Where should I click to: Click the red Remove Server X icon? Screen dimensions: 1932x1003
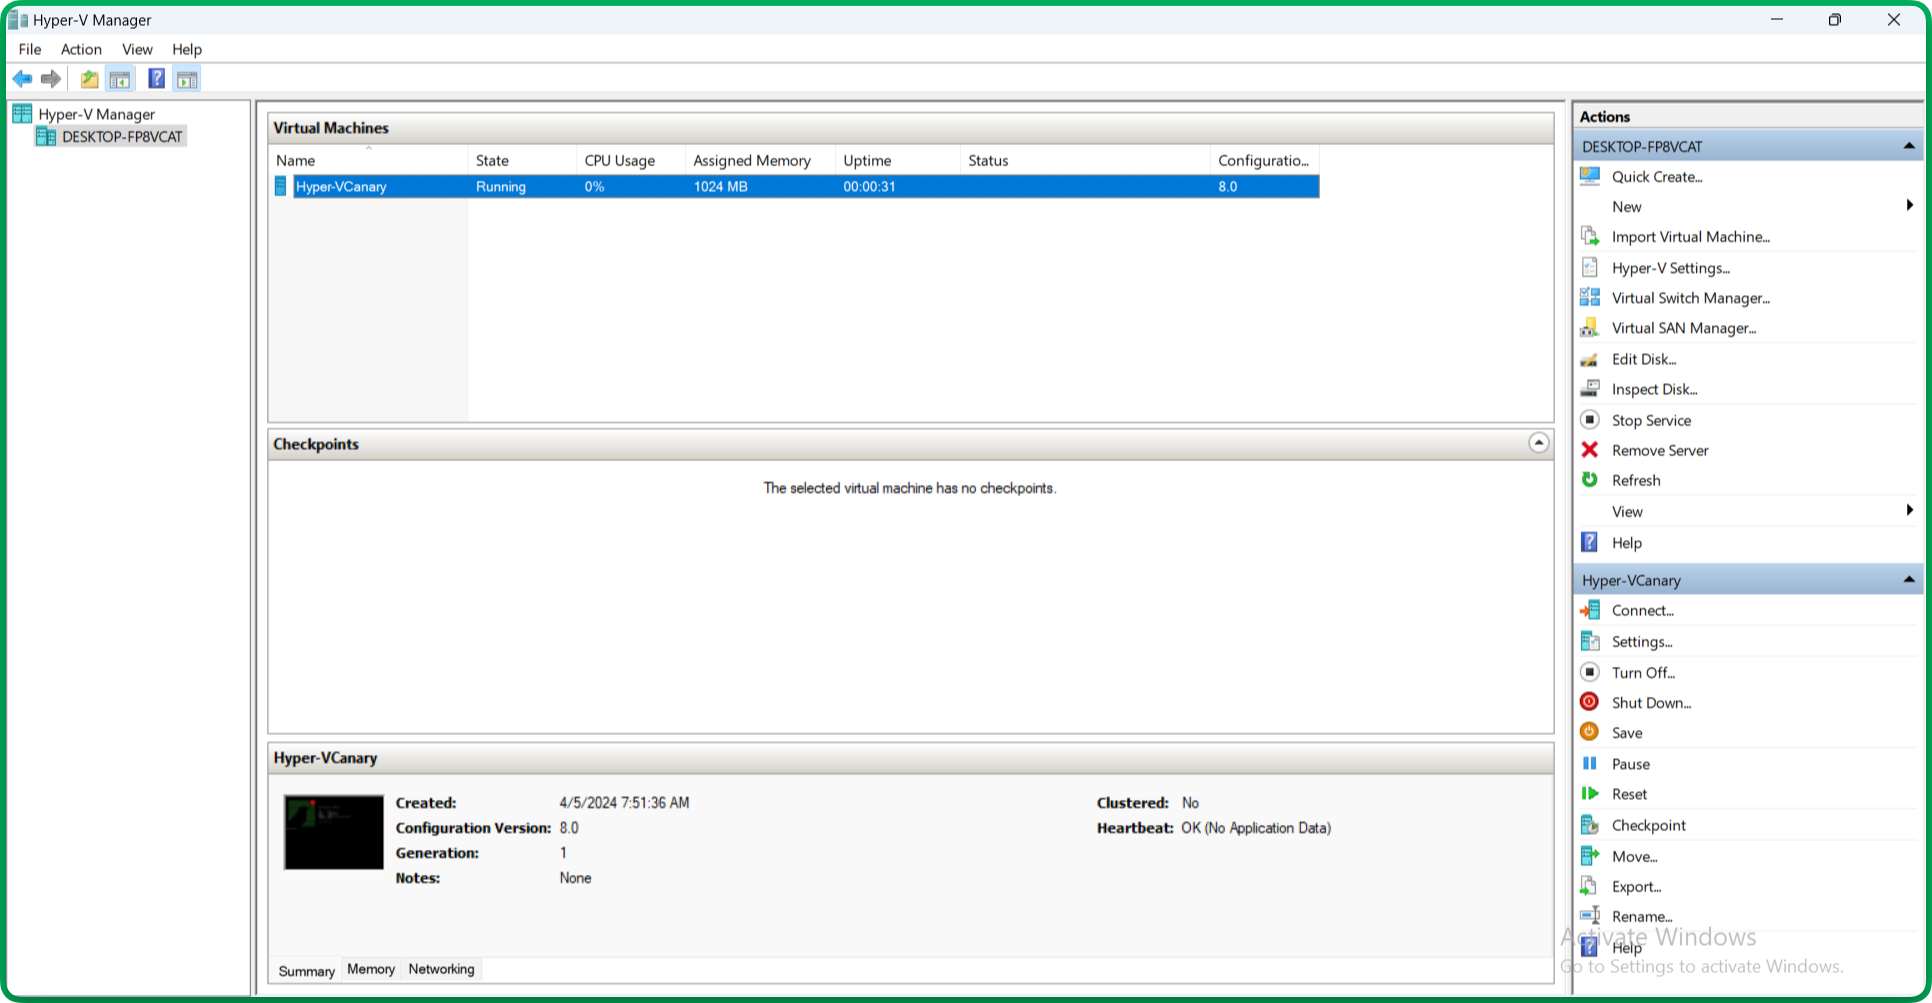[1590, 450]
